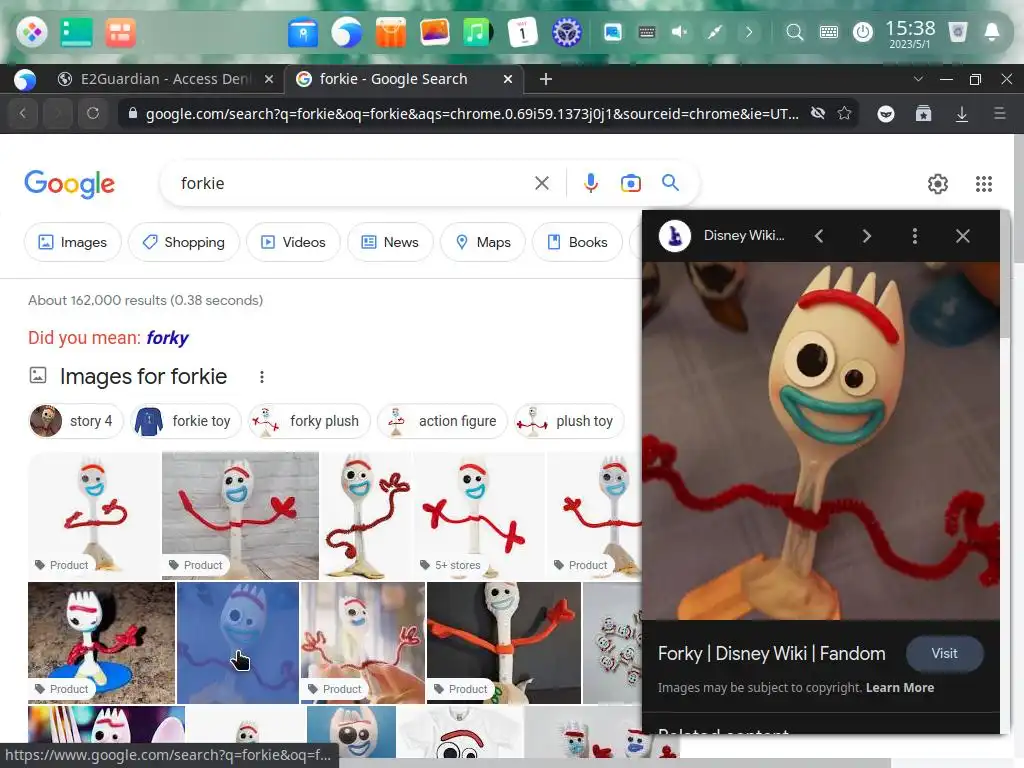Launch the green music player dock icon
The width and height of the screenshot is (1024, 768).
[x=478, y=32]
